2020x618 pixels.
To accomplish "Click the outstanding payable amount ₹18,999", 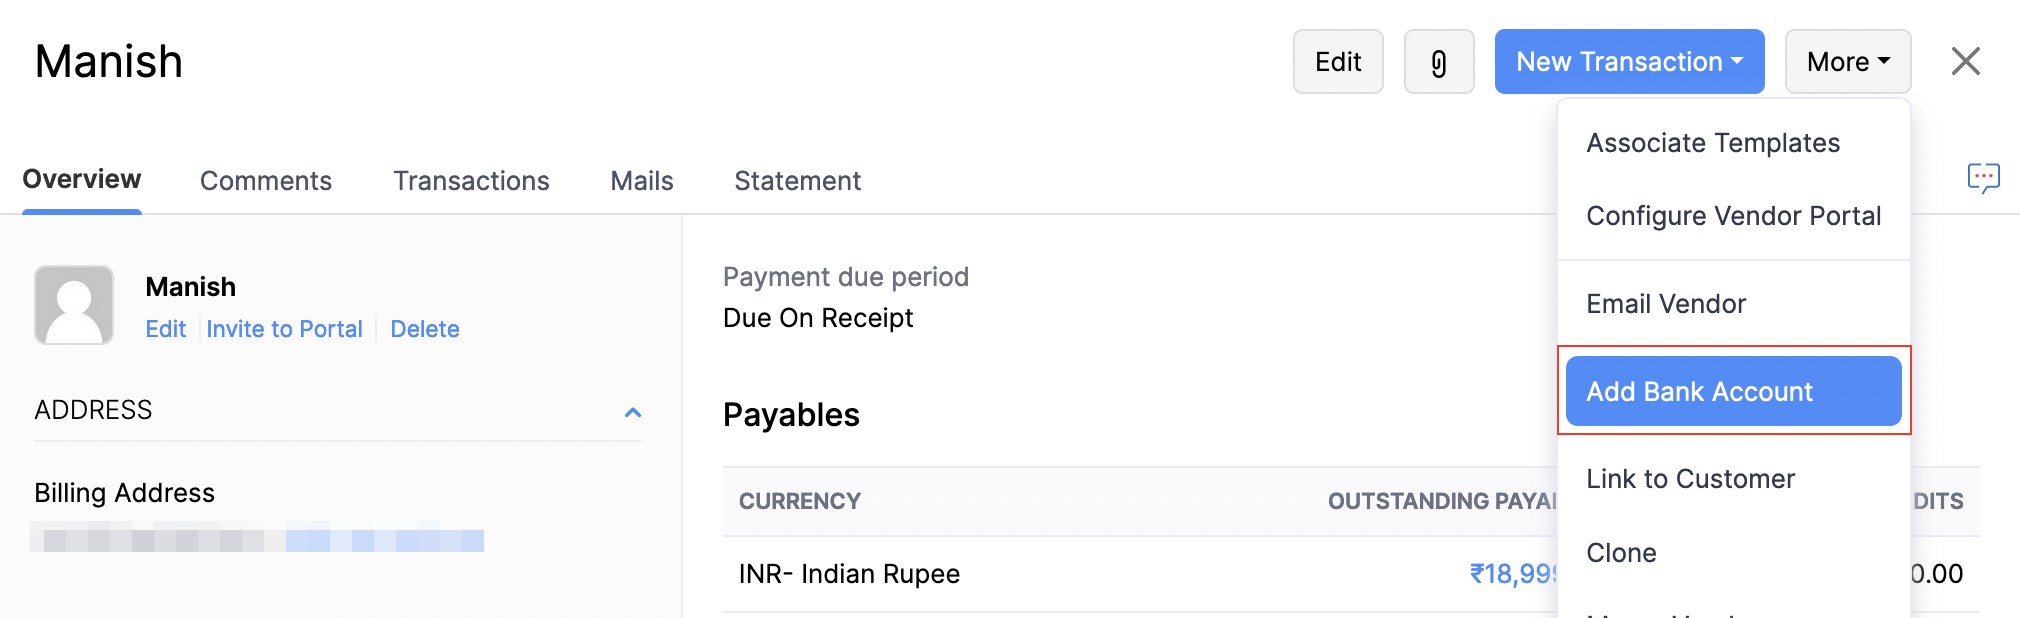I will click(1512, 573).
